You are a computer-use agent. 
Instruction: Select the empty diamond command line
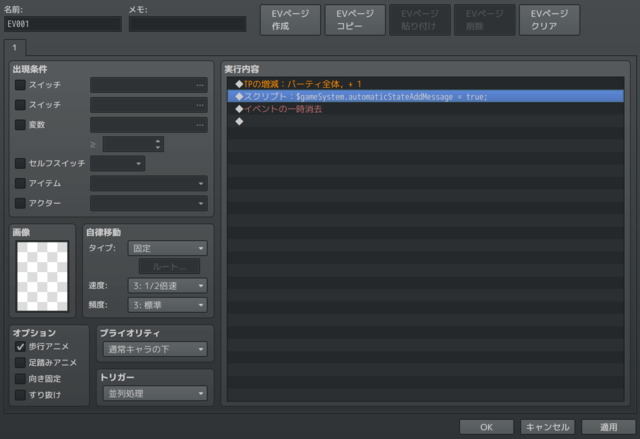[x=426, y=121]
